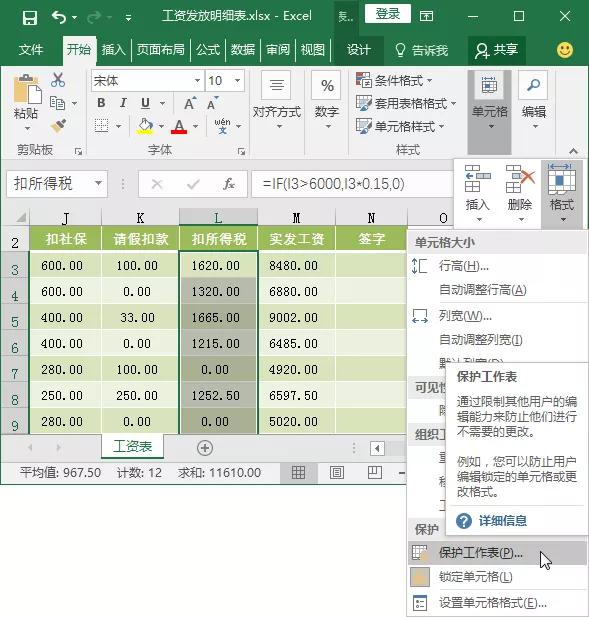Click the insert function fx icon
The height and width of the screenshot is (617, 589).
(x=229, y=184)
